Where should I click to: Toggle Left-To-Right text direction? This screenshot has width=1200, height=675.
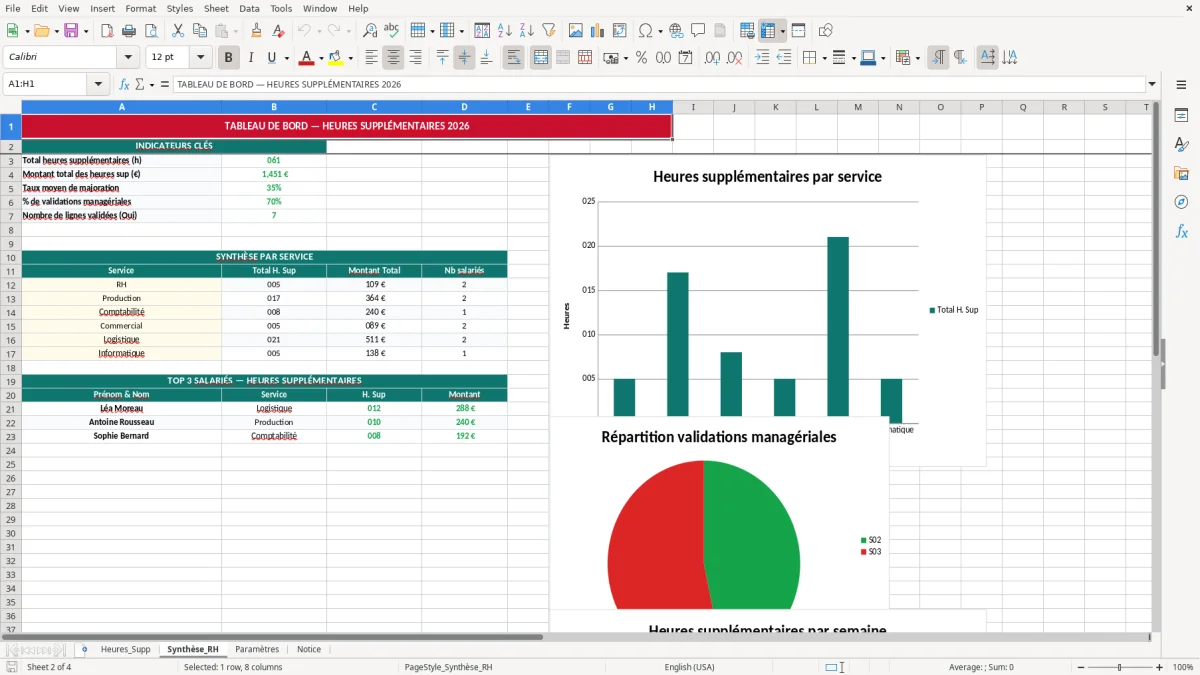[x=938, y=58]
